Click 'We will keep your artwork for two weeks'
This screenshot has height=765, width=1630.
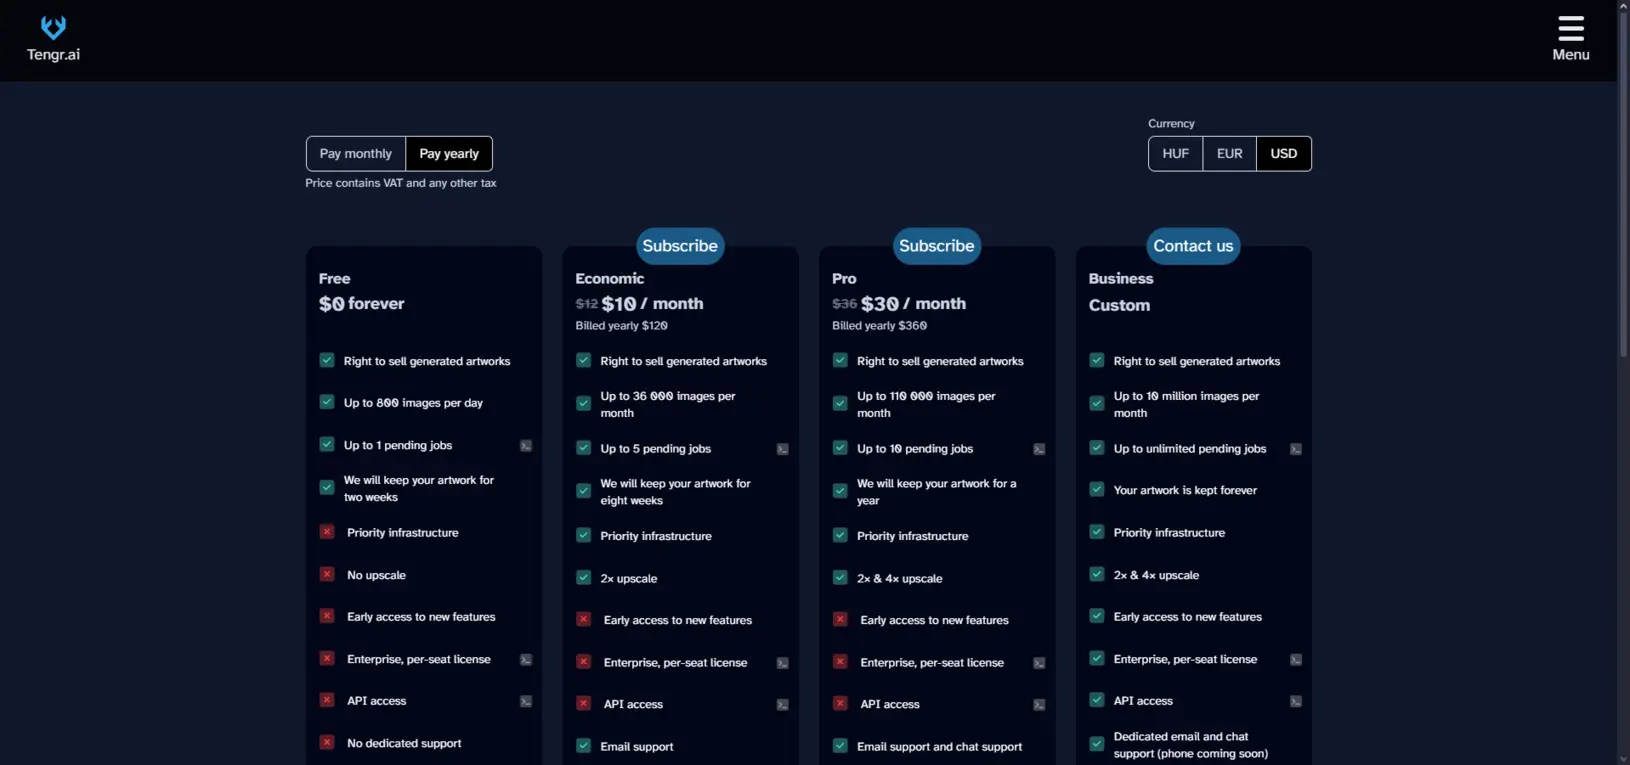point(419,489)
